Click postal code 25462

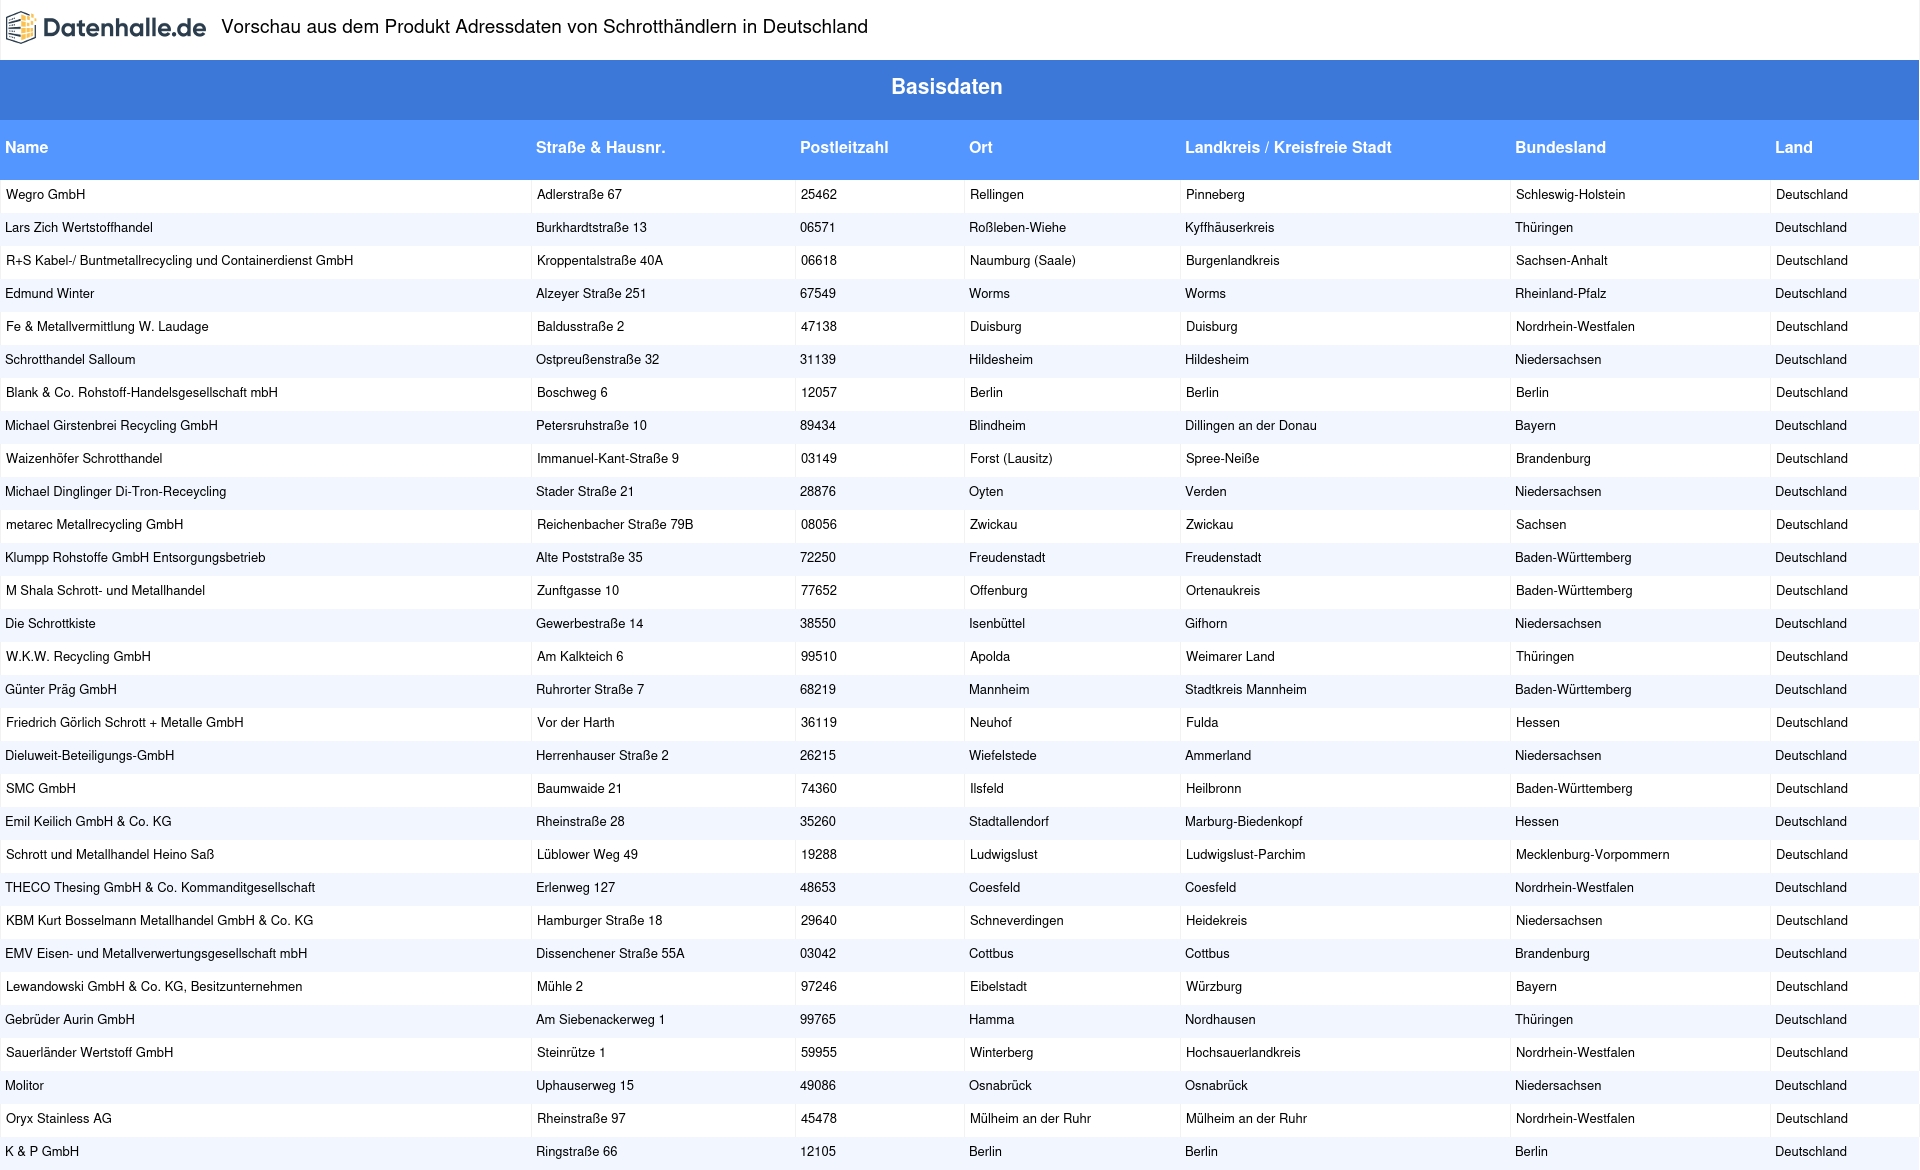(x=819, y=195)
